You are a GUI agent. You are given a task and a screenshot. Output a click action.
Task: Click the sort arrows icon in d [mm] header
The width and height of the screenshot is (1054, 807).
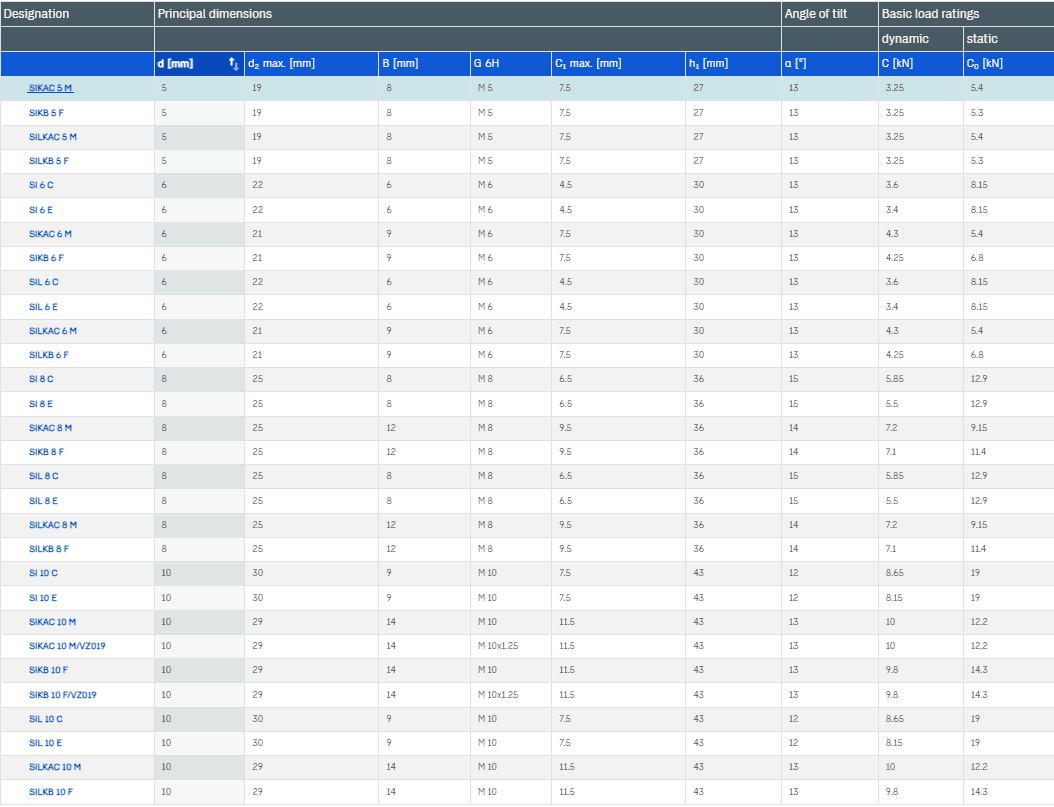(233, 64)
